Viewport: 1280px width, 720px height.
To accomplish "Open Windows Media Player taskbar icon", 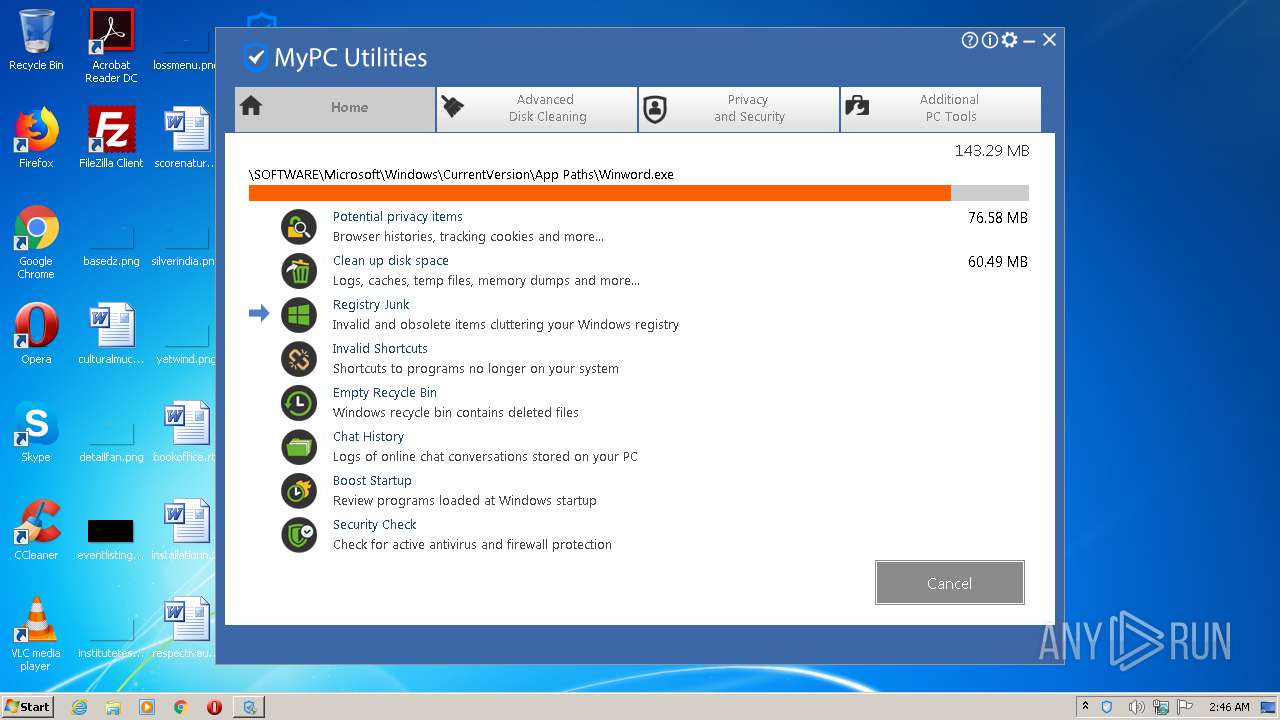I will coord(147,707).
